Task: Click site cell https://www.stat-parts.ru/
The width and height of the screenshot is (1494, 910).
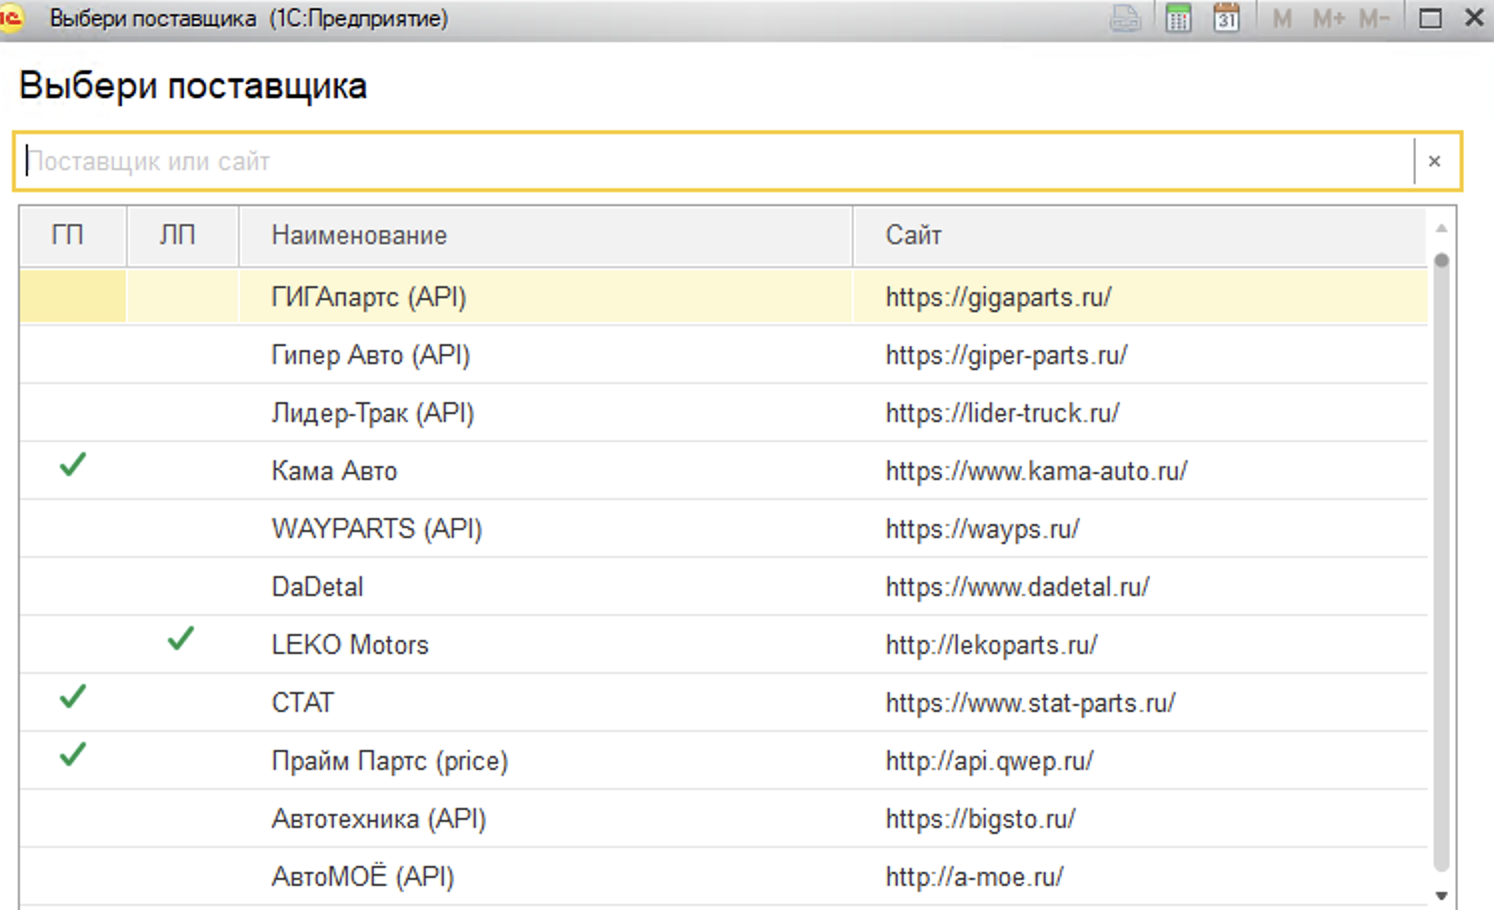Action: click(1030, 703)
